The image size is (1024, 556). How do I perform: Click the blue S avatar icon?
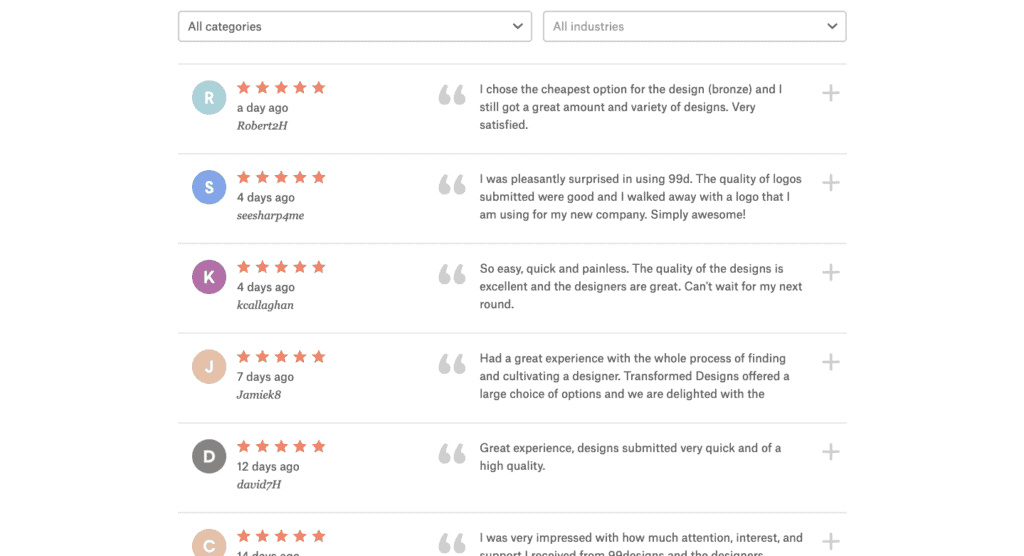pos(209,187)
